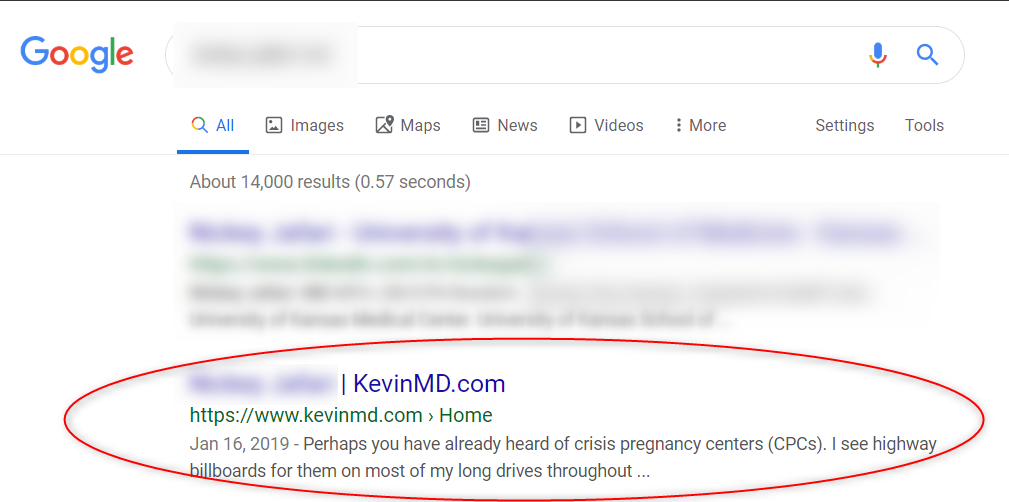Open the KevinMD.com result title link
The width and height of the screenshot is (1009, 502).
click(x=346, y=384)
